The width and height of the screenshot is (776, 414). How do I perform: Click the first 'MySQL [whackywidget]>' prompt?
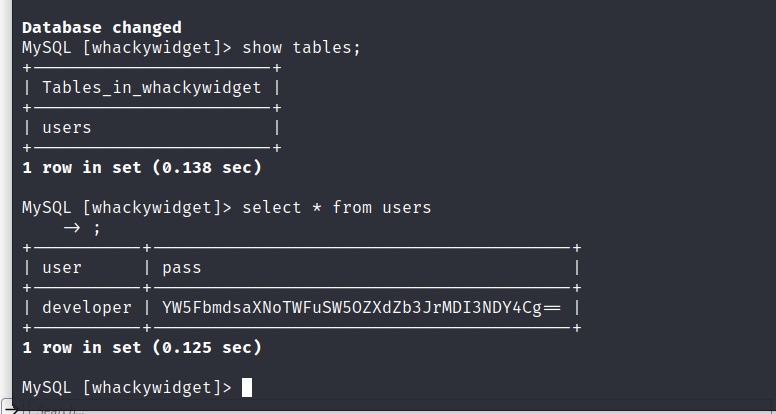tap(127, 47)
